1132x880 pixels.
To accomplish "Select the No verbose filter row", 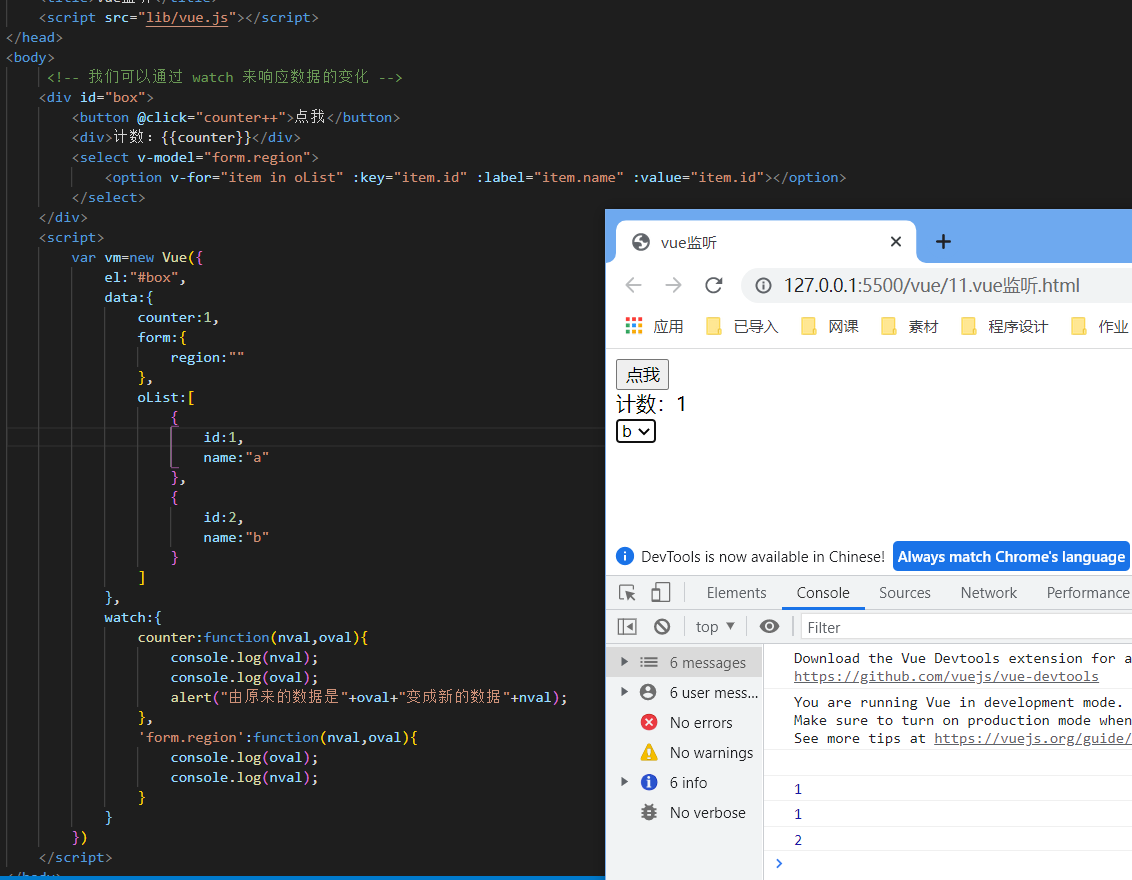I will tap(684, 813).
